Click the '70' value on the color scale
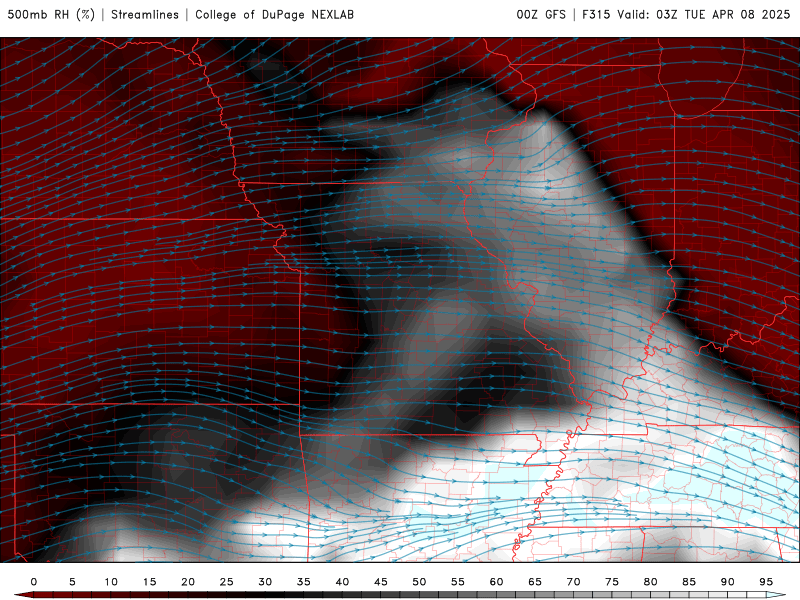 (573, 582)
